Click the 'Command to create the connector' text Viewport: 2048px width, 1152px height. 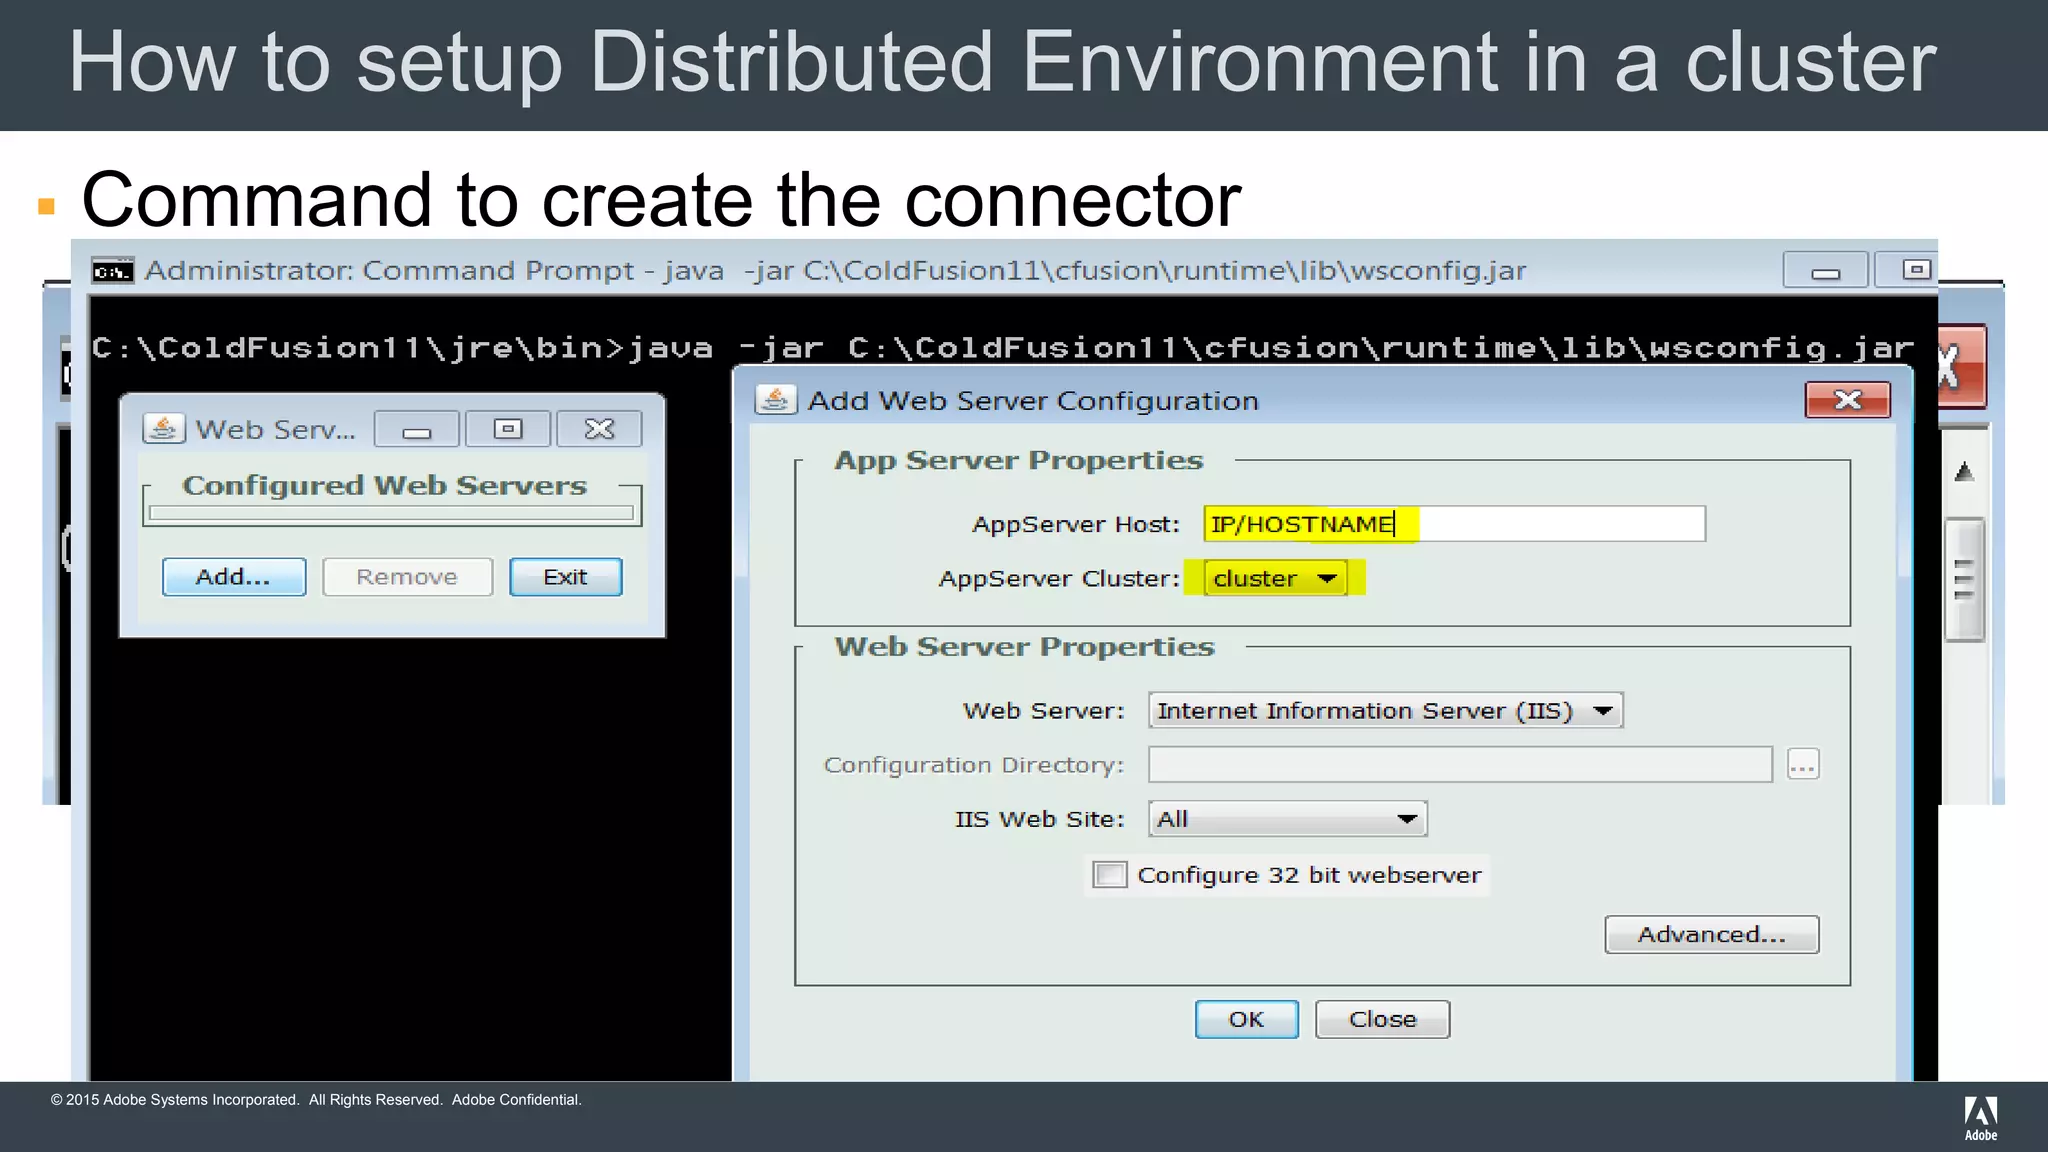tap(661, 200)
